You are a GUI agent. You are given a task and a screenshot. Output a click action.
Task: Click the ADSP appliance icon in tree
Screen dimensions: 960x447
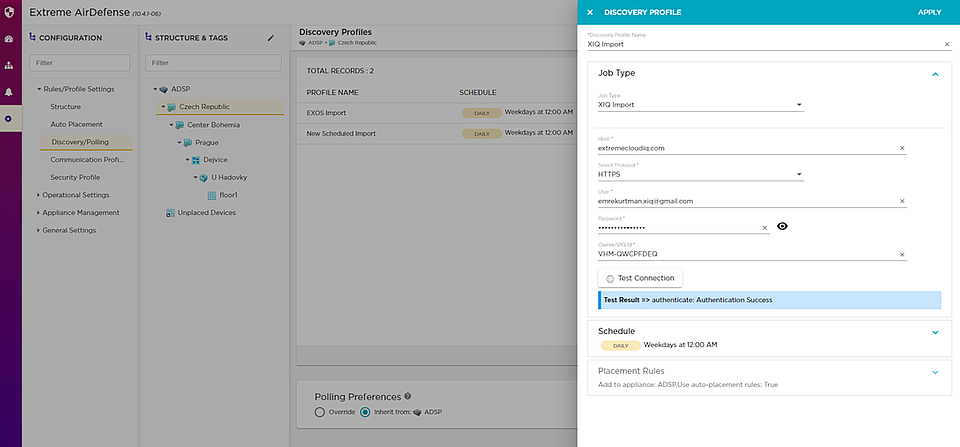coord(163,89)
